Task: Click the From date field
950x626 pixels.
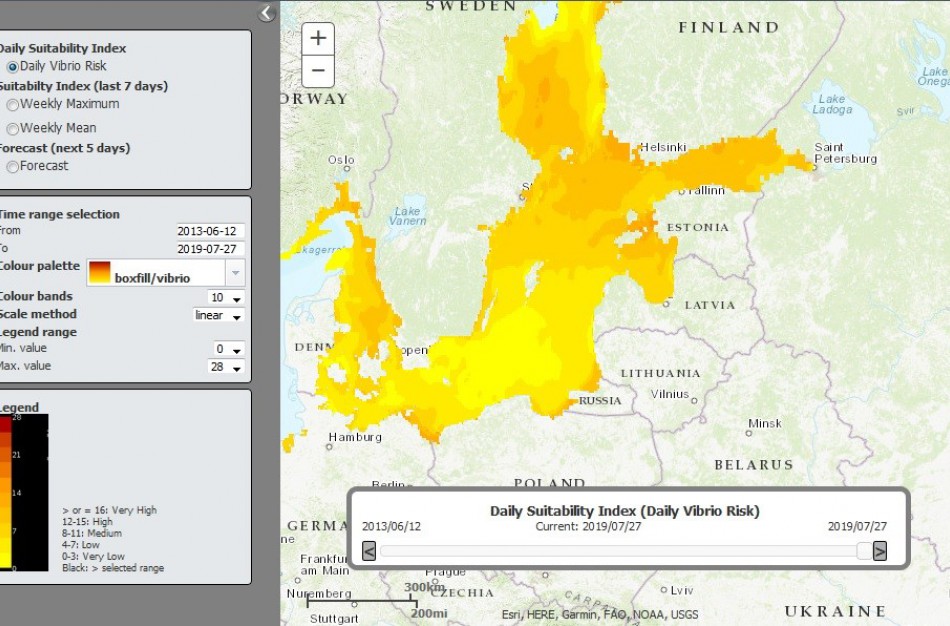Action: (x=211, y=231)
